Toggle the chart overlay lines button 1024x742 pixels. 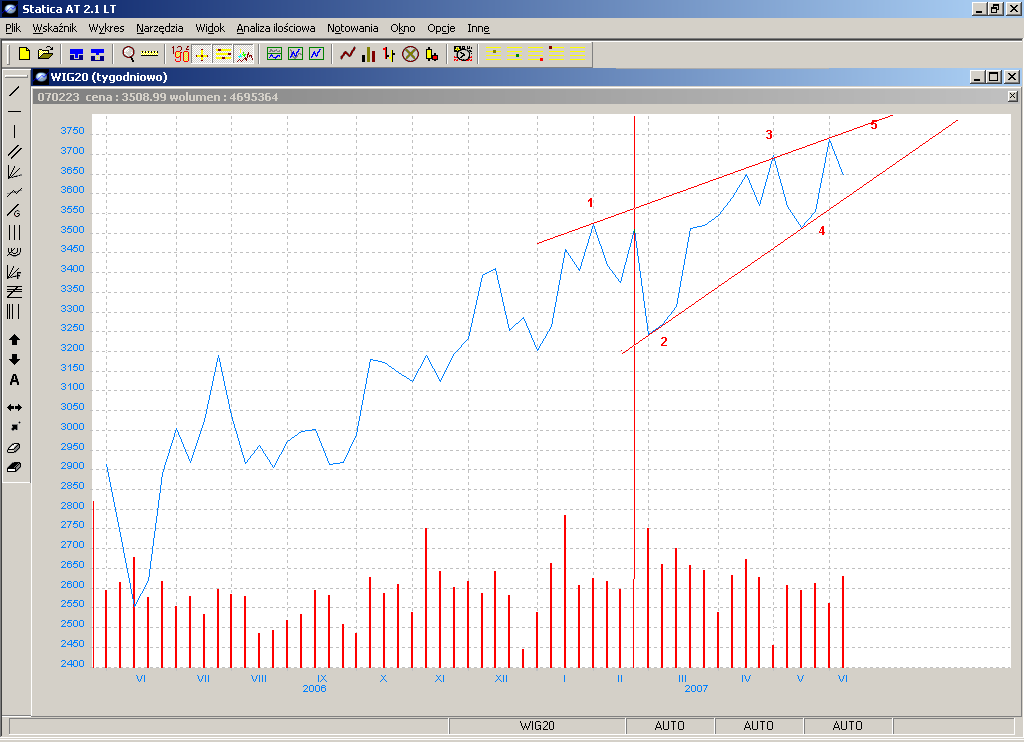(244, 54)
